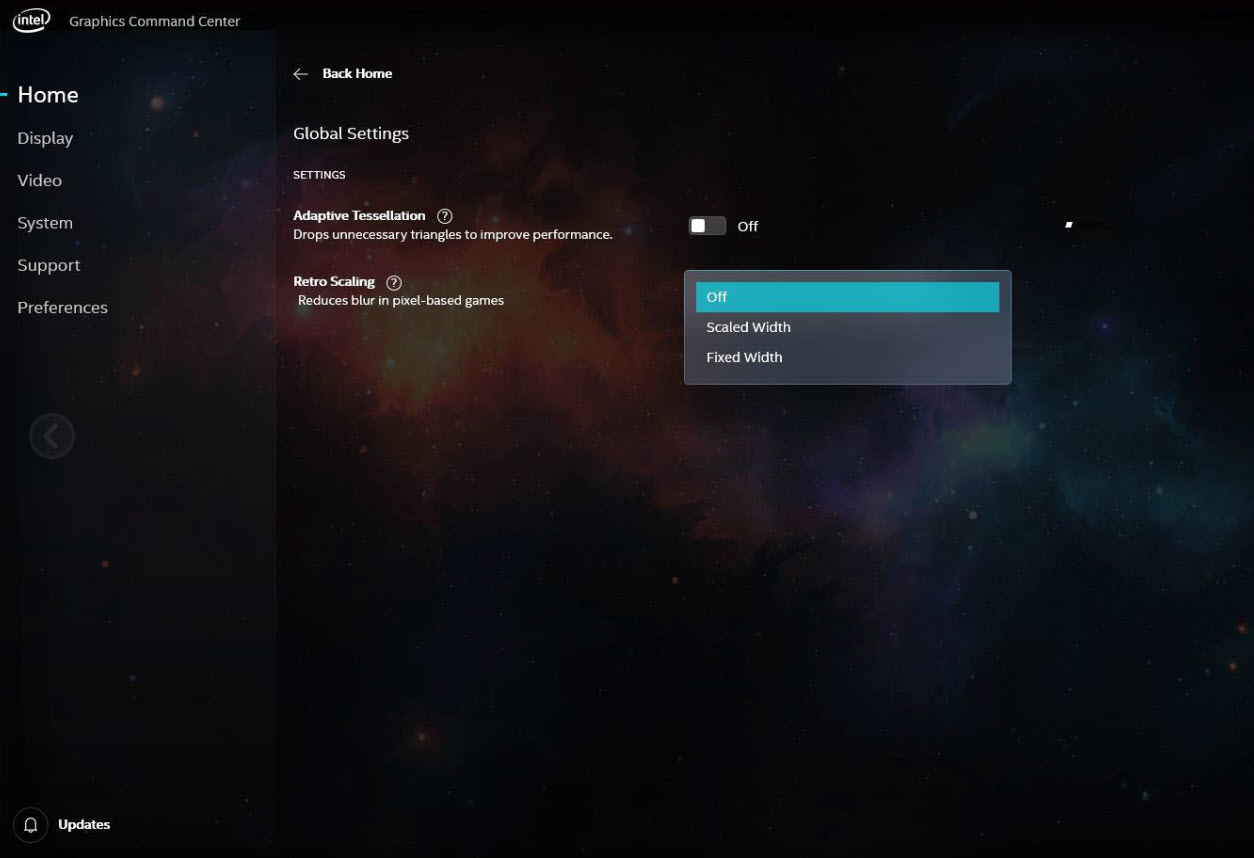Viewport: 1254px width, 858px height.
Task: Choose Scaled Width option
Action: click(x=847, y=327)
